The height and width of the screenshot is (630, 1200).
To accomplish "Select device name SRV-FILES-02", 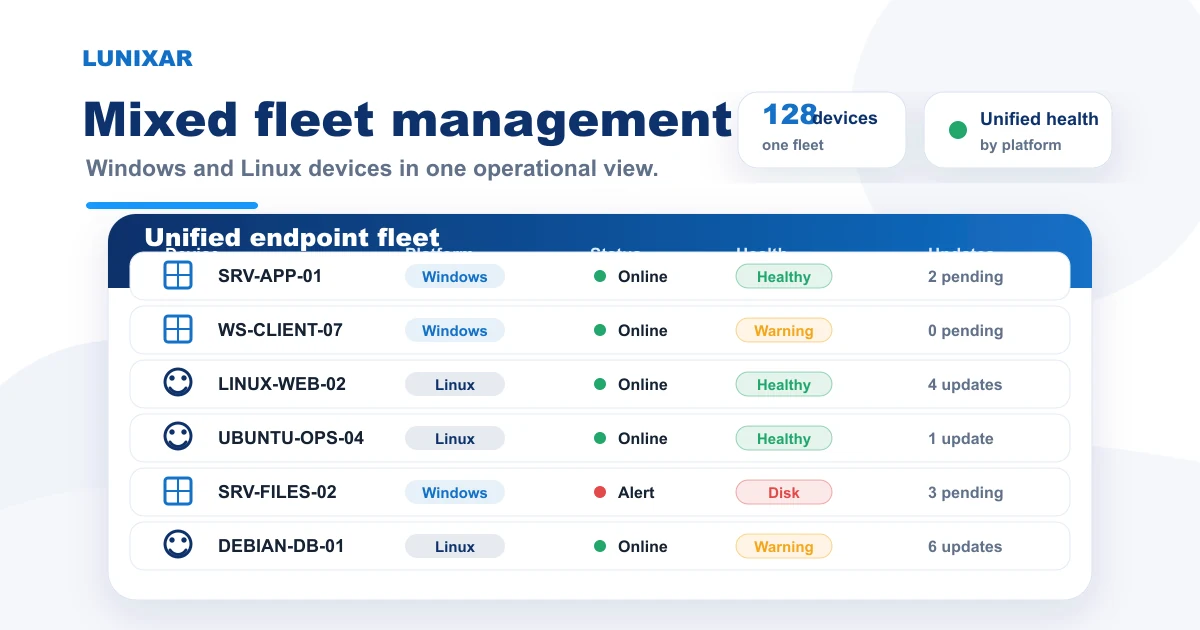I will [x=278, y=492].
